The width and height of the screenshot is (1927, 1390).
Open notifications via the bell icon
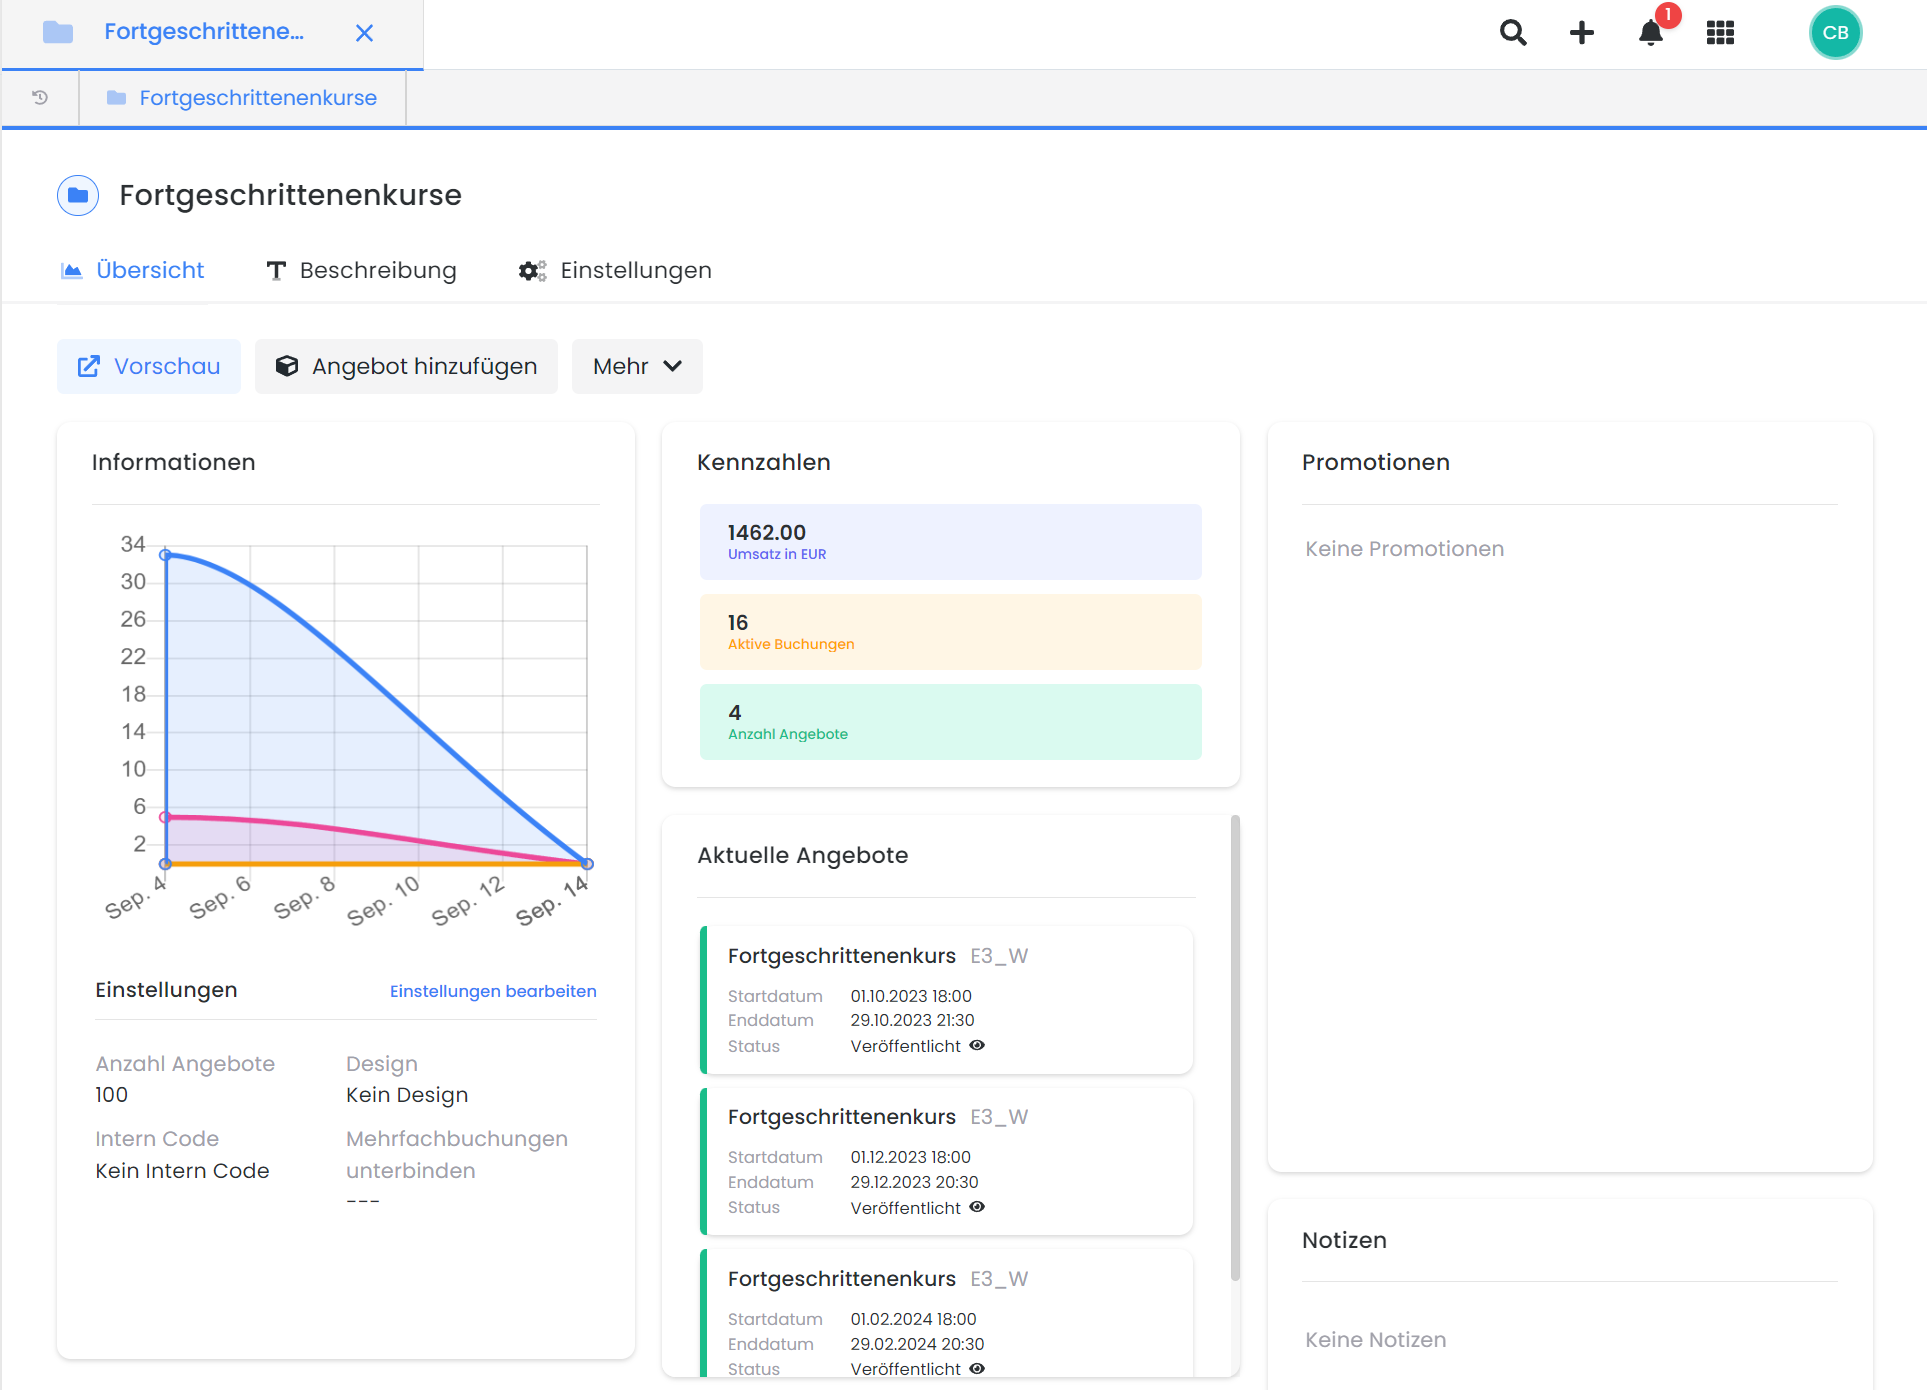pos(1650,33)
